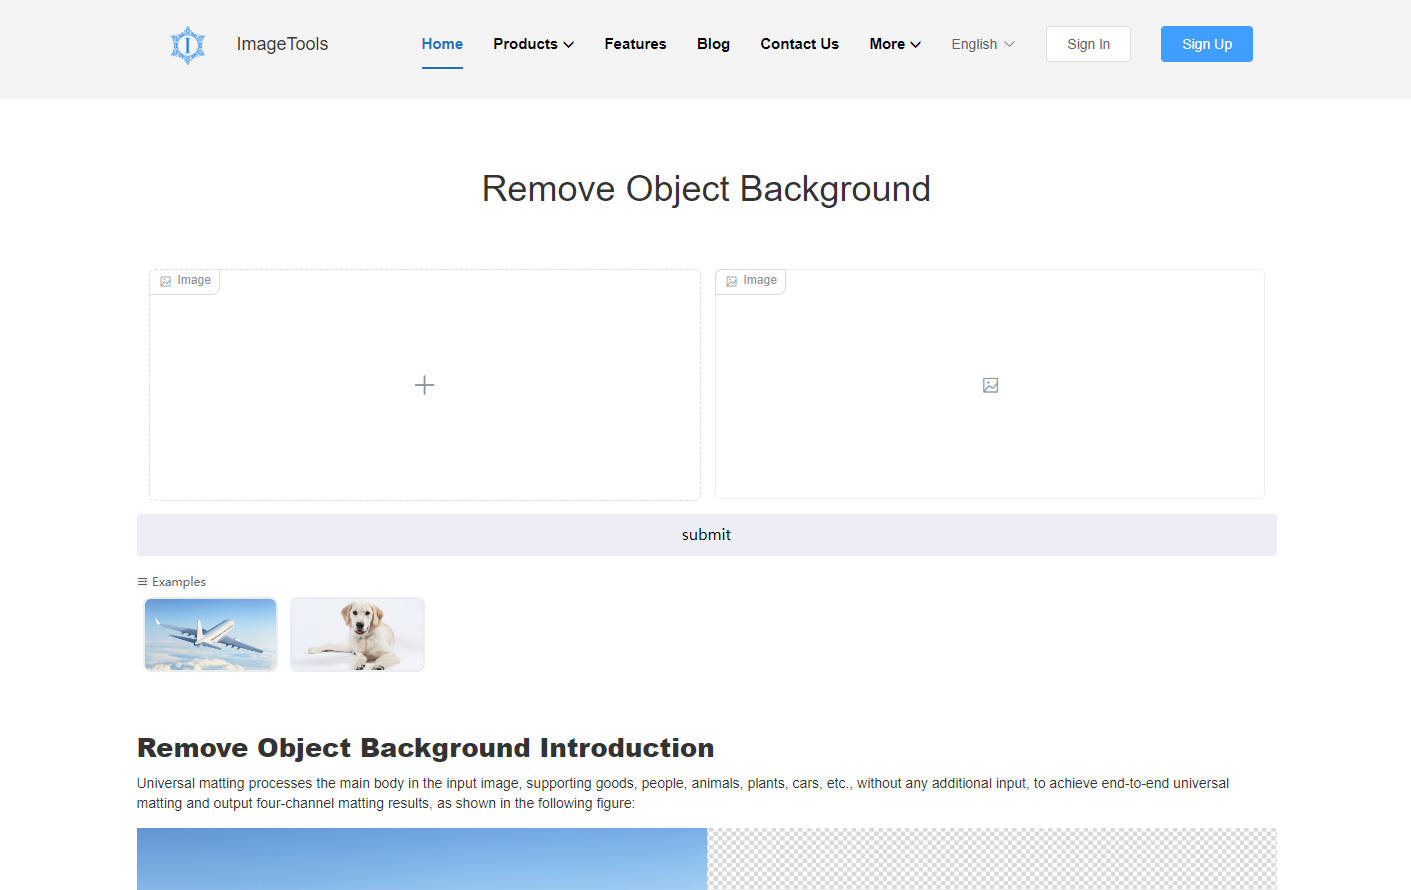This screenshot has width=1411, height=890.
Task: Navigate to the Blog page
Action: click(x=713, y=44)
